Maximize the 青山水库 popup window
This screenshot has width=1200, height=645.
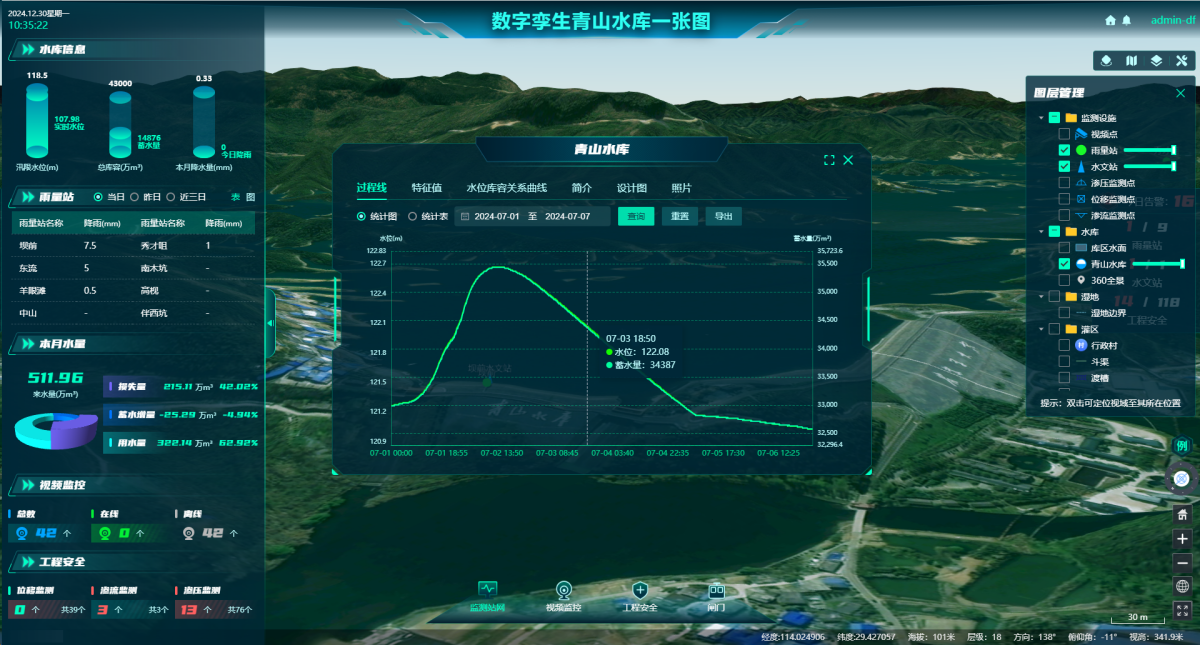click(x=829, y=160)
